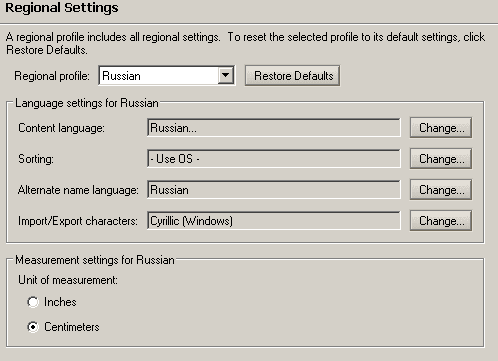Click Change for Content language
This screenshot has height=361, width=498.
[441, 128]
